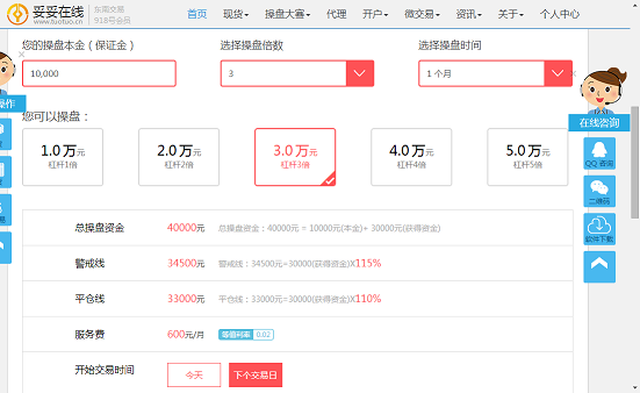Go to the 代理 page
The image size is (640, 393).
click(x=336, y=14)
